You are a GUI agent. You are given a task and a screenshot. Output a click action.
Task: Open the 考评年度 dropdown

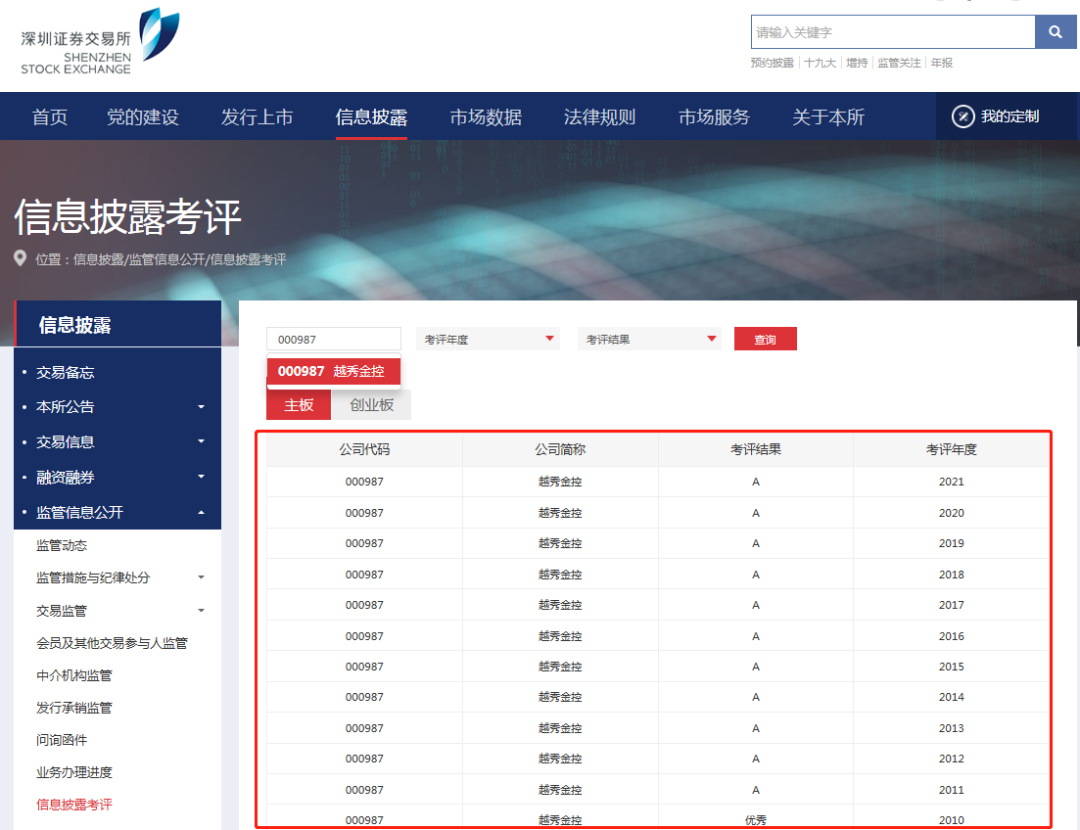pyautogui.click(x=487, y=339)
